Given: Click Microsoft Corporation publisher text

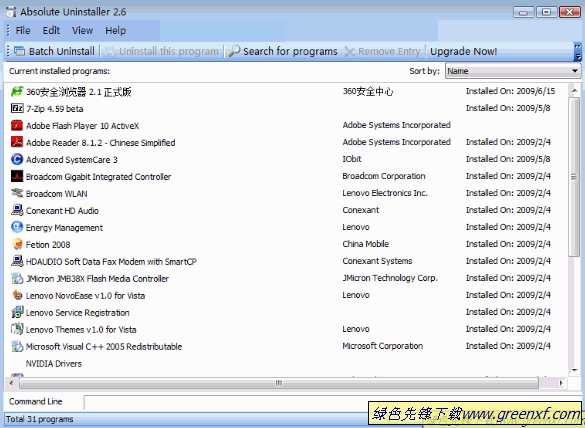Looking at the screenshot, I should 382,346.
